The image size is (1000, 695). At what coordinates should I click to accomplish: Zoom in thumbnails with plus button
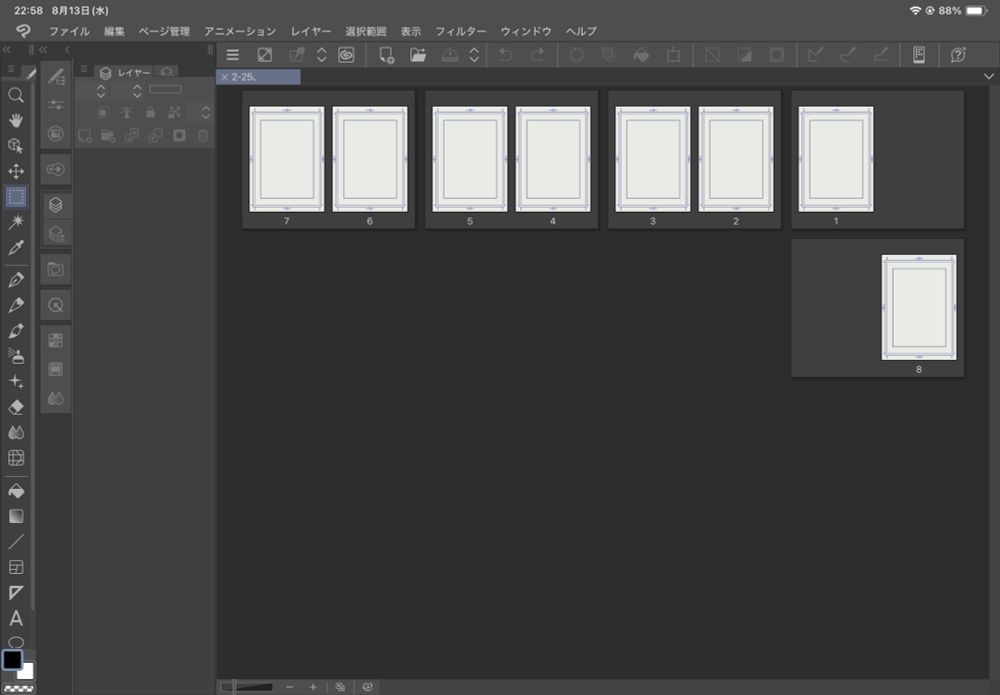(313, 687)
